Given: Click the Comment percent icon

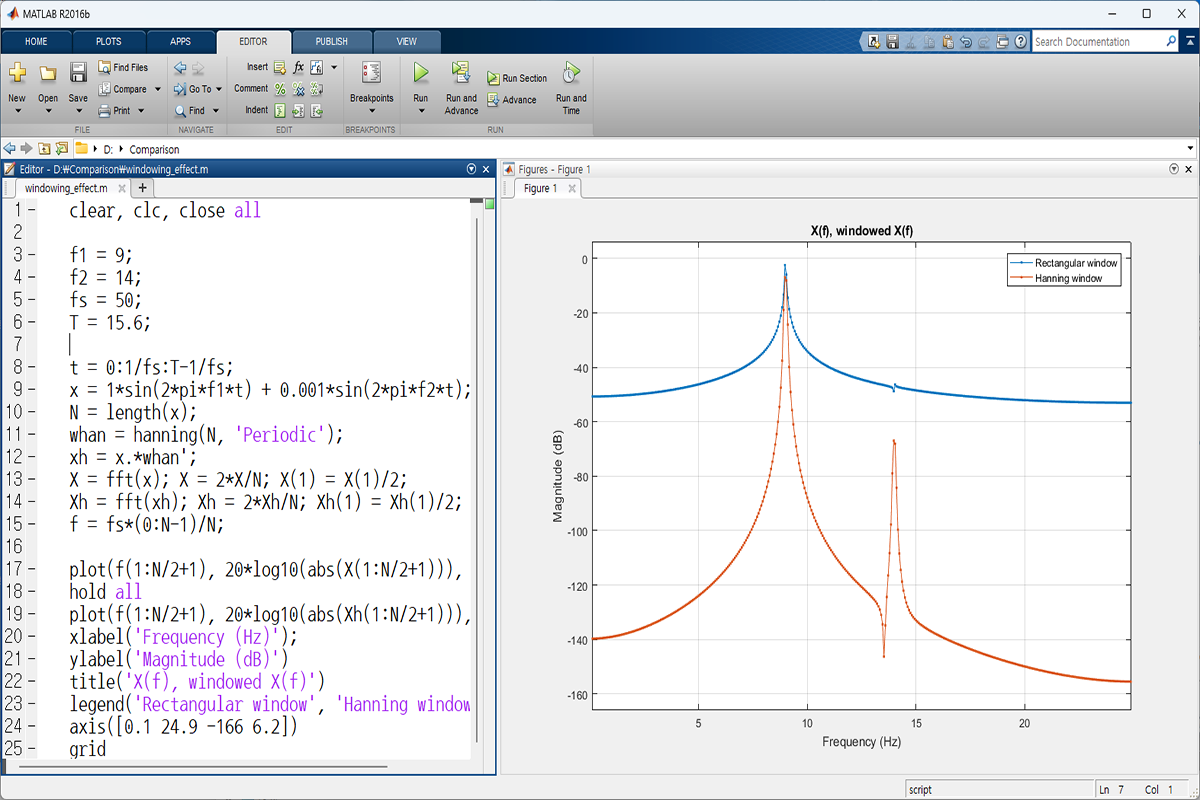Looking at the screenshot, I should (x=280, y=89).
